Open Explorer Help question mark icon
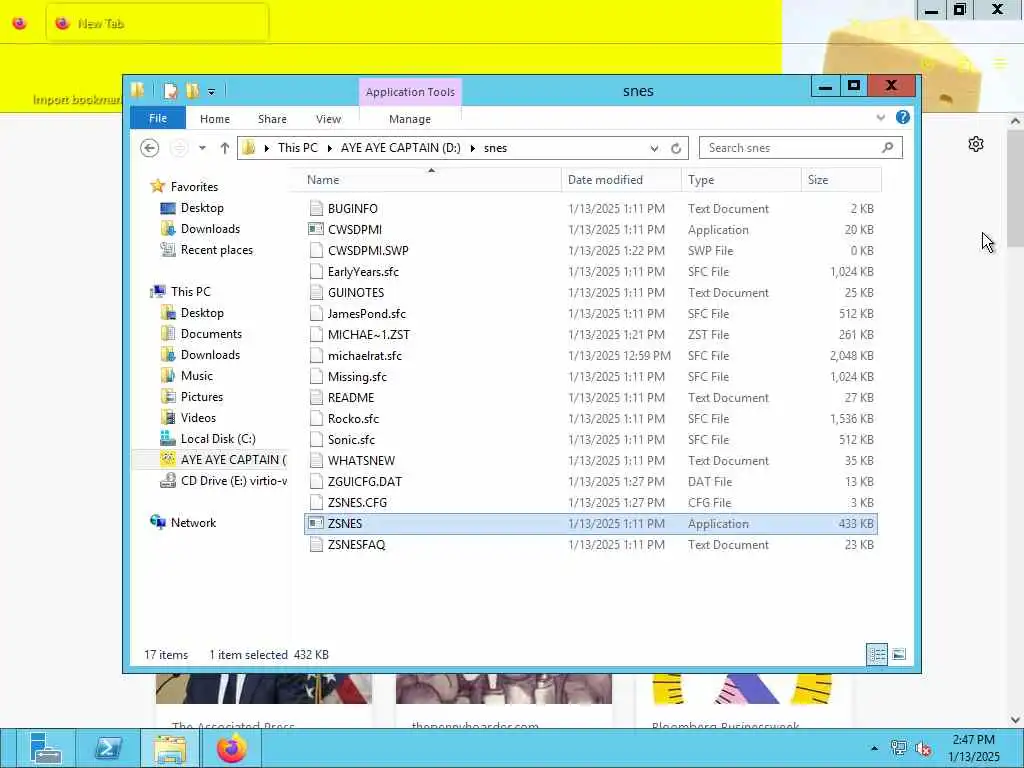 click(903, 117)
